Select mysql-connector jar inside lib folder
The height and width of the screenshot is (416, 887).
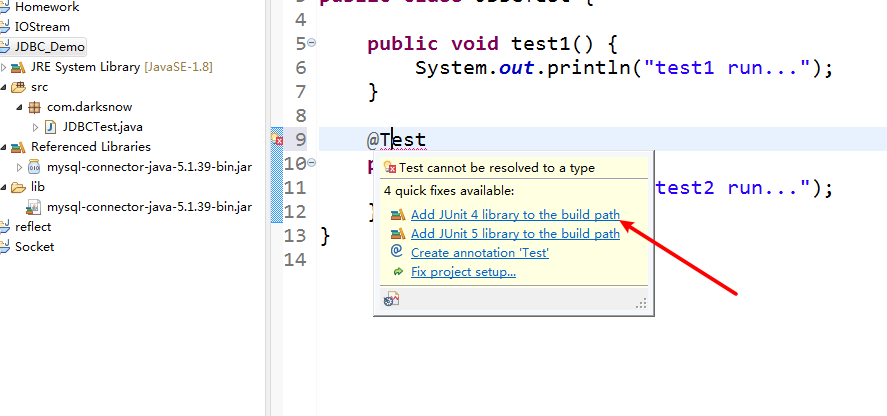pyautogui.click(x=149, y=207)
